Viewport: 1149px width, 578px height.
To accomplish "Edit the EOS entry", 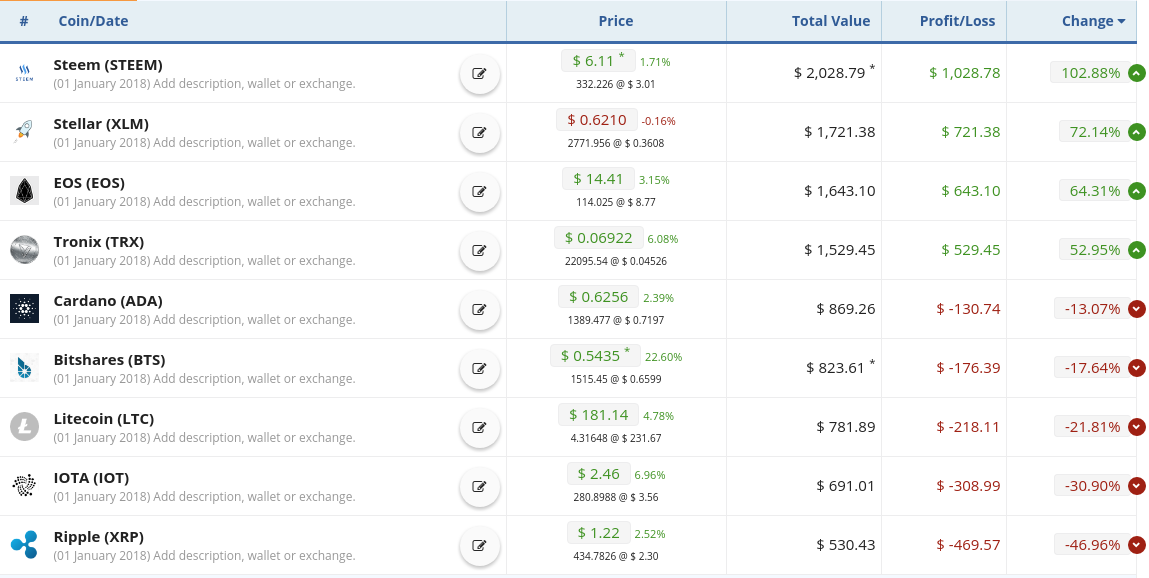I will (480, 191).
